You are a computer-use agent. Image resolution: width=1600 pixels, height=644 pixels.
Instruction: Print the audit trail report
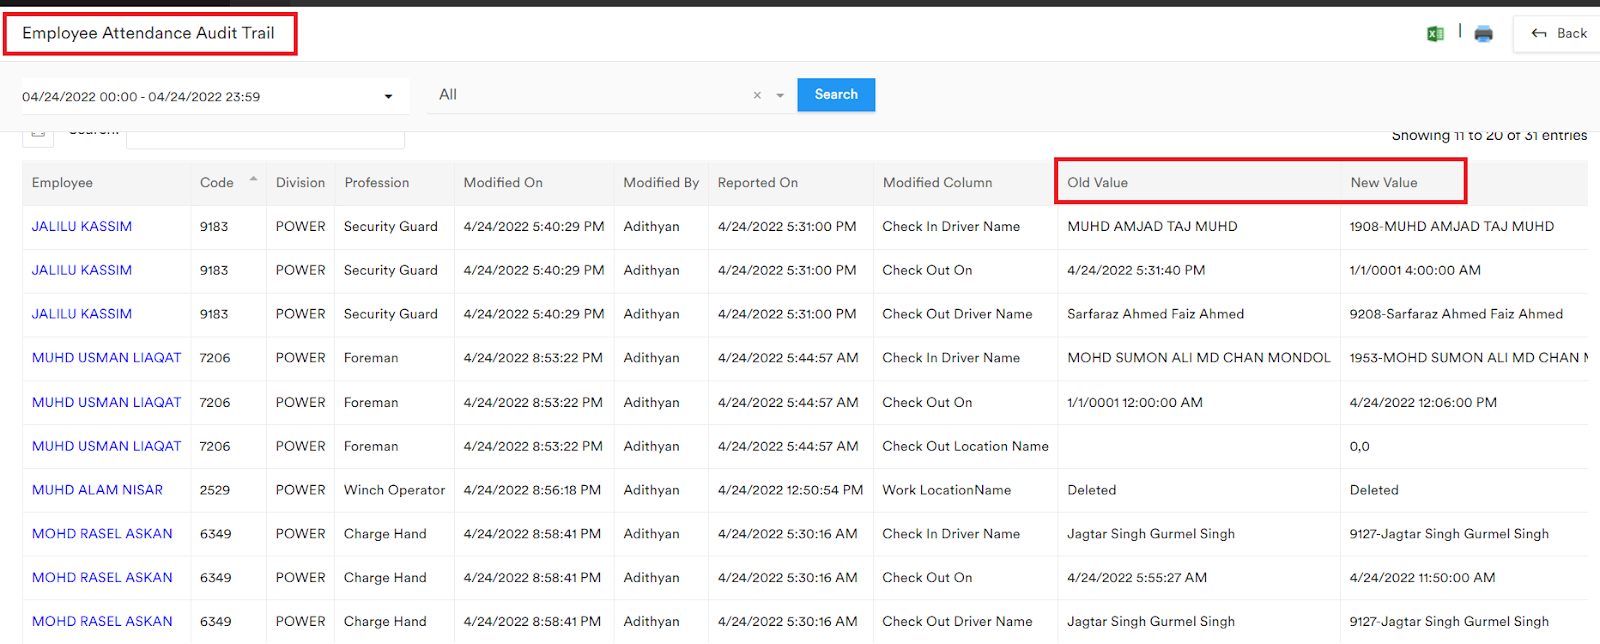click(1483, 34)
